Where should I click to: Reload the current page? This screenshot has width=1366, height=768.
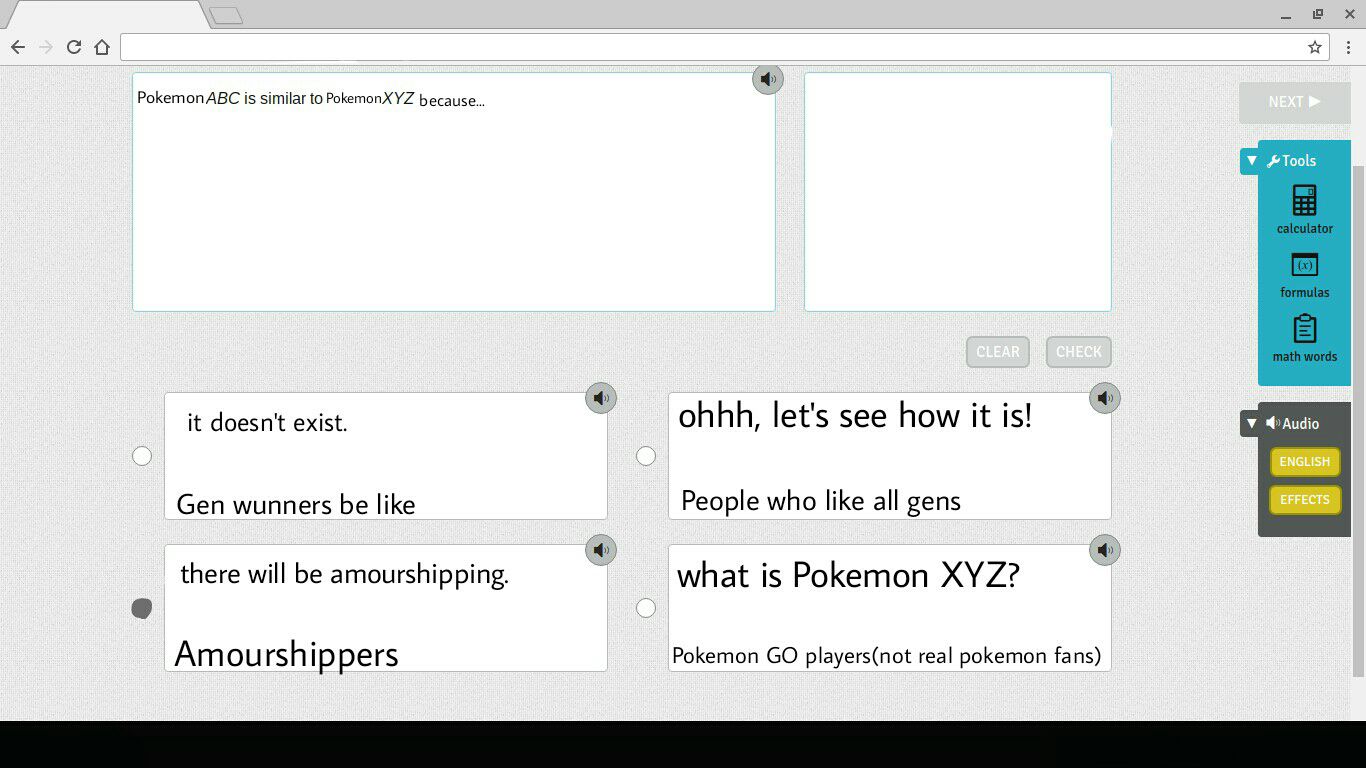tap(74, 47)
